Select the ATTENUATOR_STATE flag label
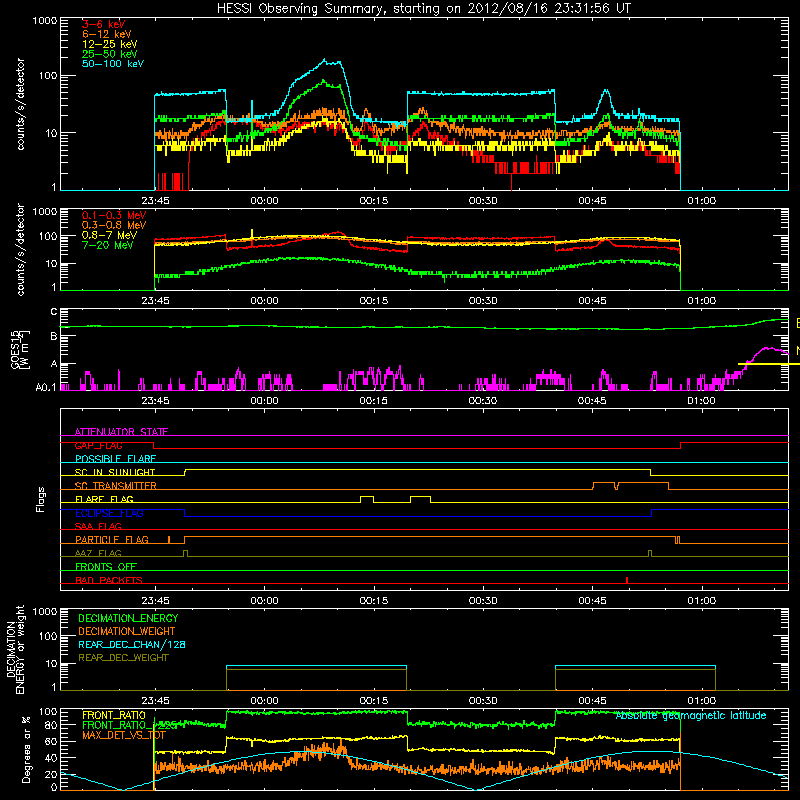800x800 pixels. 121,432
